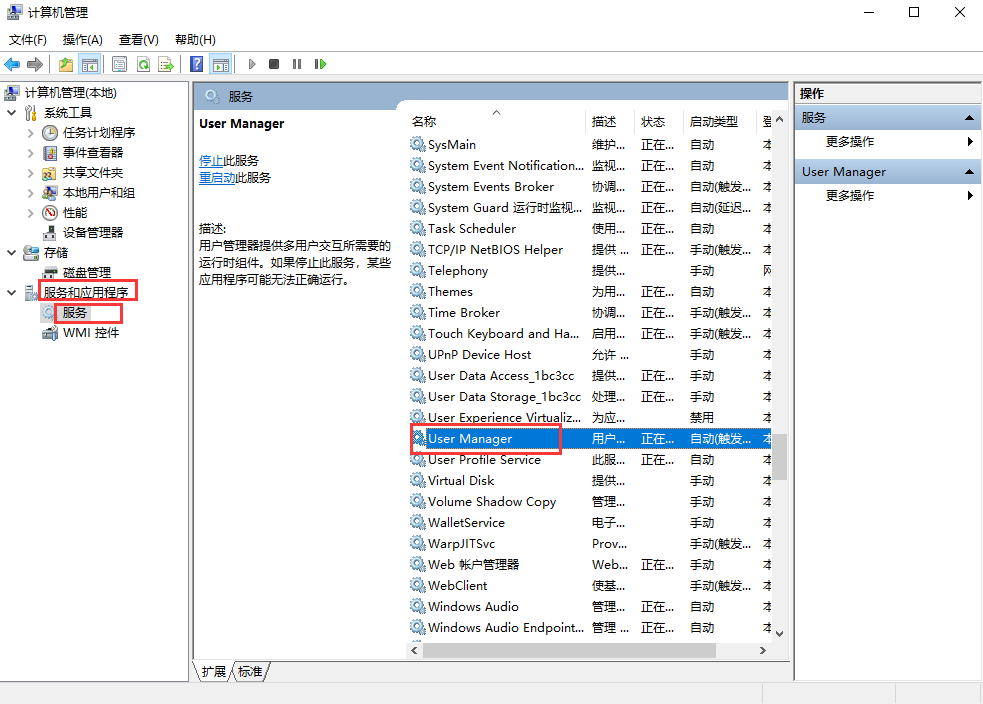Export the list with the export icon

pyautogui.click(x=166, y=63)
